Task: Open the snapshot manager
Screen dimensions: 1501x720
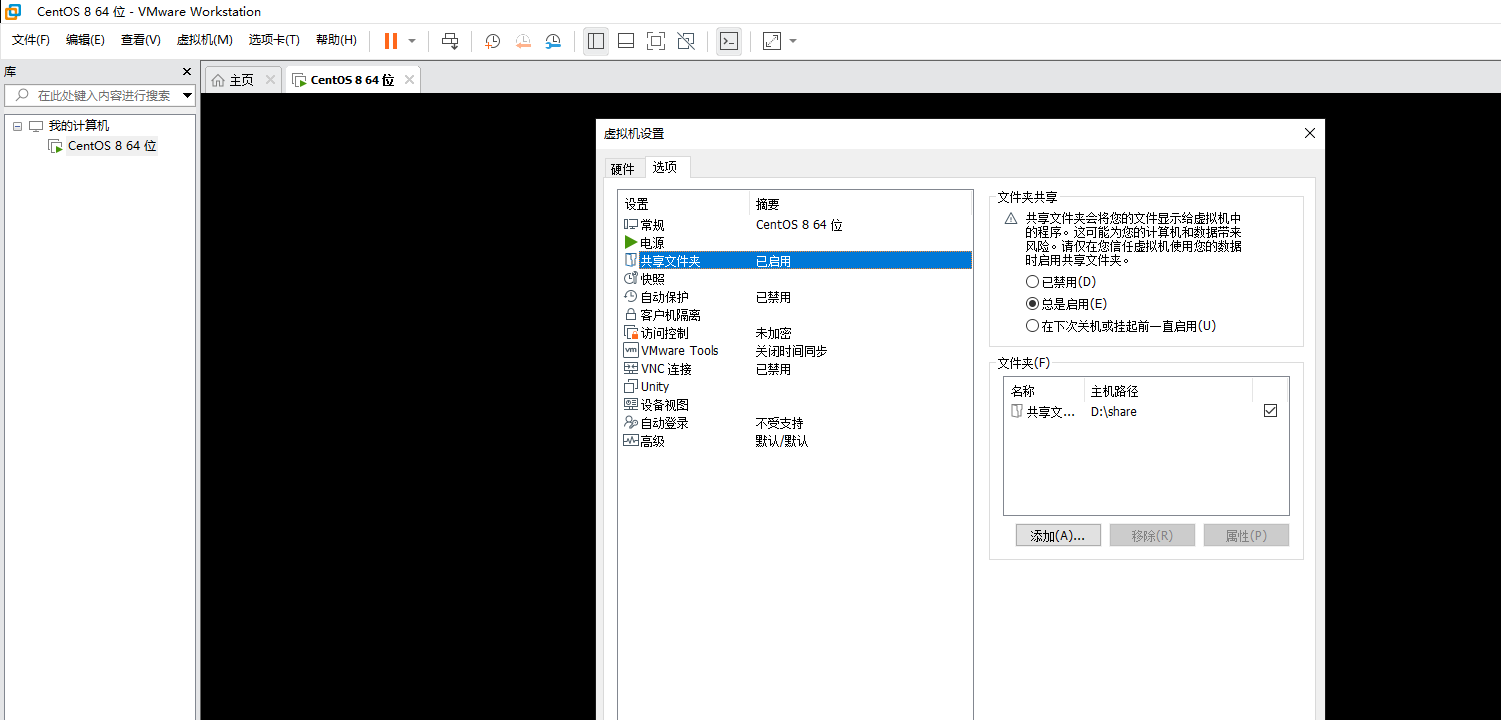Action: [553, 41]
